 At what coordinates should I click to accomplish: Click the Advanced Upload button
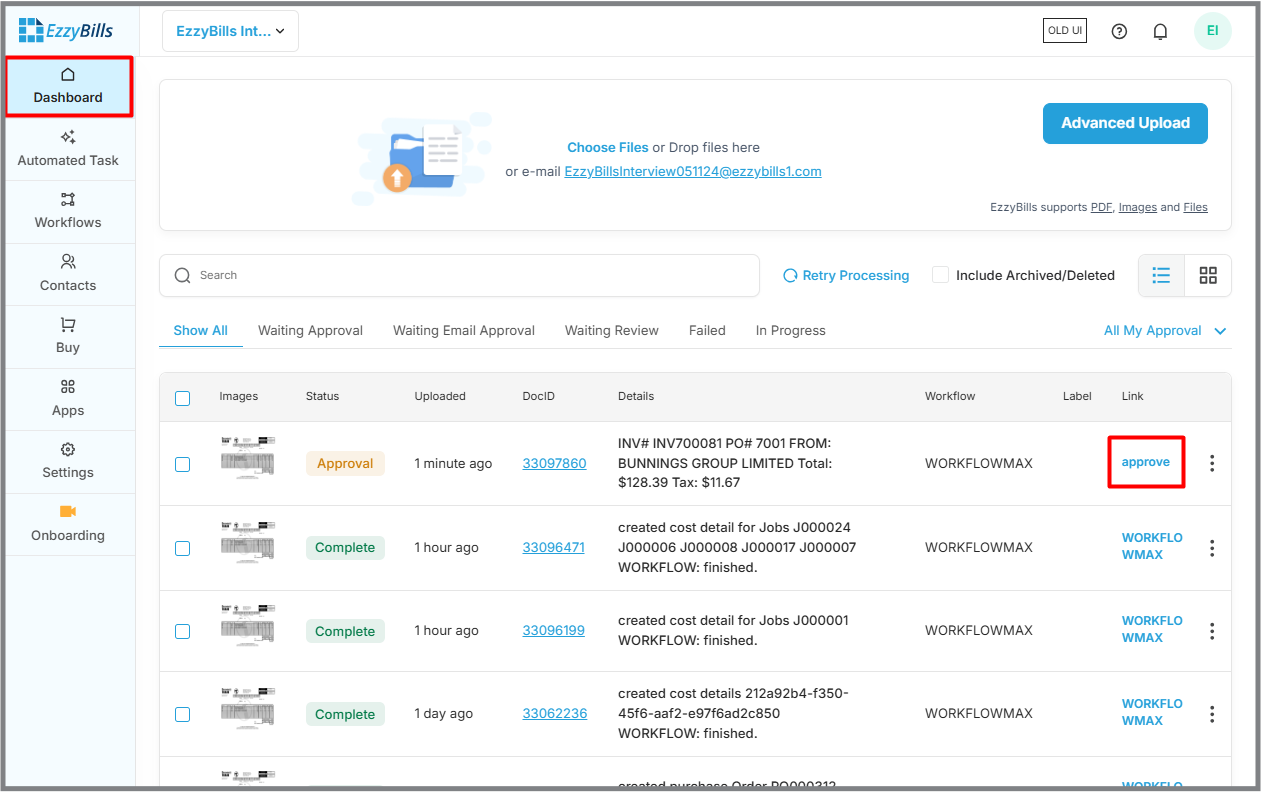pyautogui.click(x=1125, y=123)
